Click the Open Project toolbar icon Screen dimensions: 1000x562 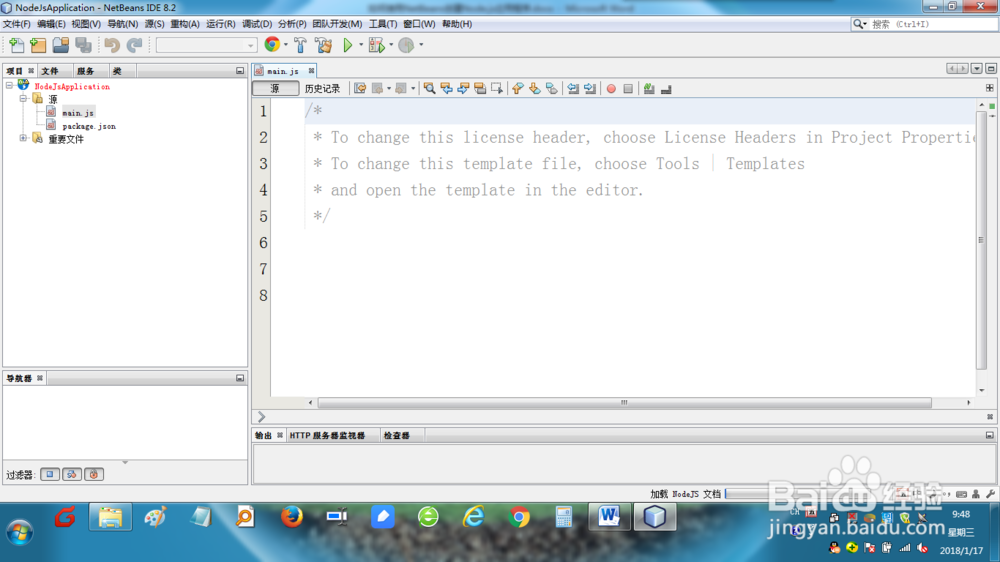pos(61,45)
